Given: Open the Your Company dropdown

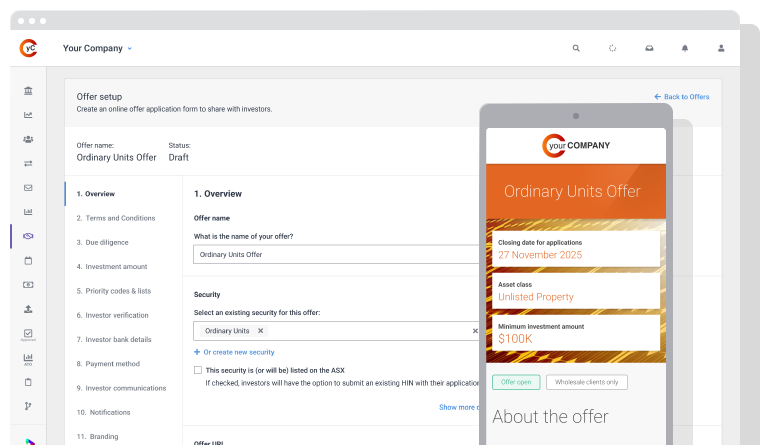Looking at the screenshot, I should coord(97,48).
